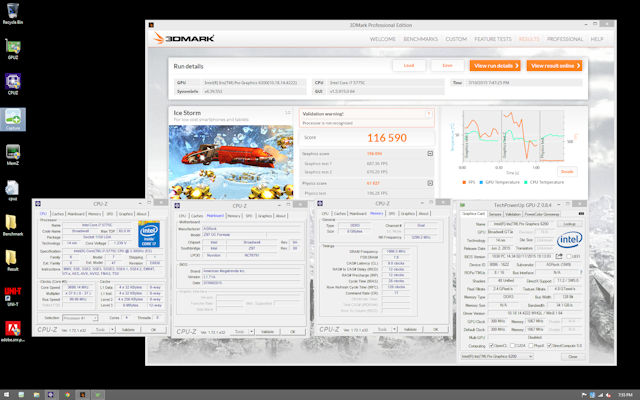Open the Adobe PDF file on desktop

click(x=13, y=331)
